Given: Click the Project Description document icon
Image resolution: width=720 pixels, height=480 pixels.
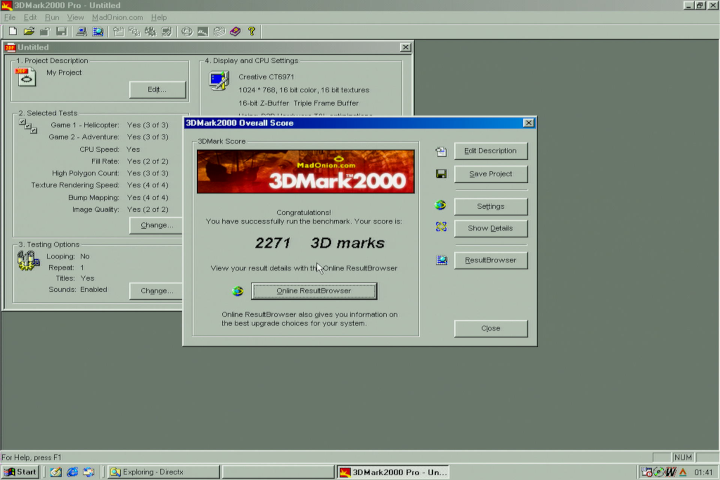Looking at the screenshot, I should click(26, 77).
